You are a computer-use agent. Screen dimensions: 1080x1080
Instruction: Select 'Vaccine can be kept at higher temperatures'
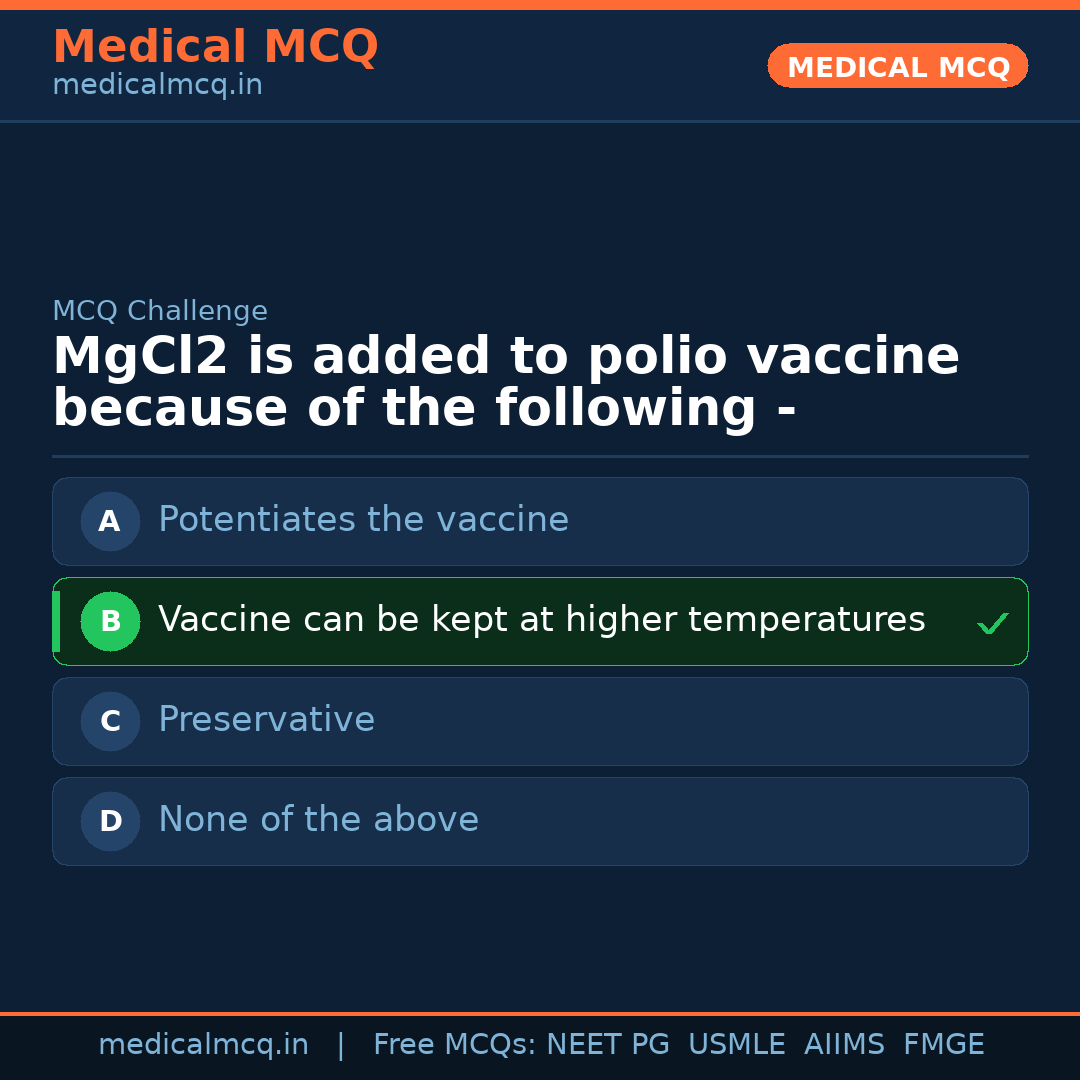[x=541, y=620]
